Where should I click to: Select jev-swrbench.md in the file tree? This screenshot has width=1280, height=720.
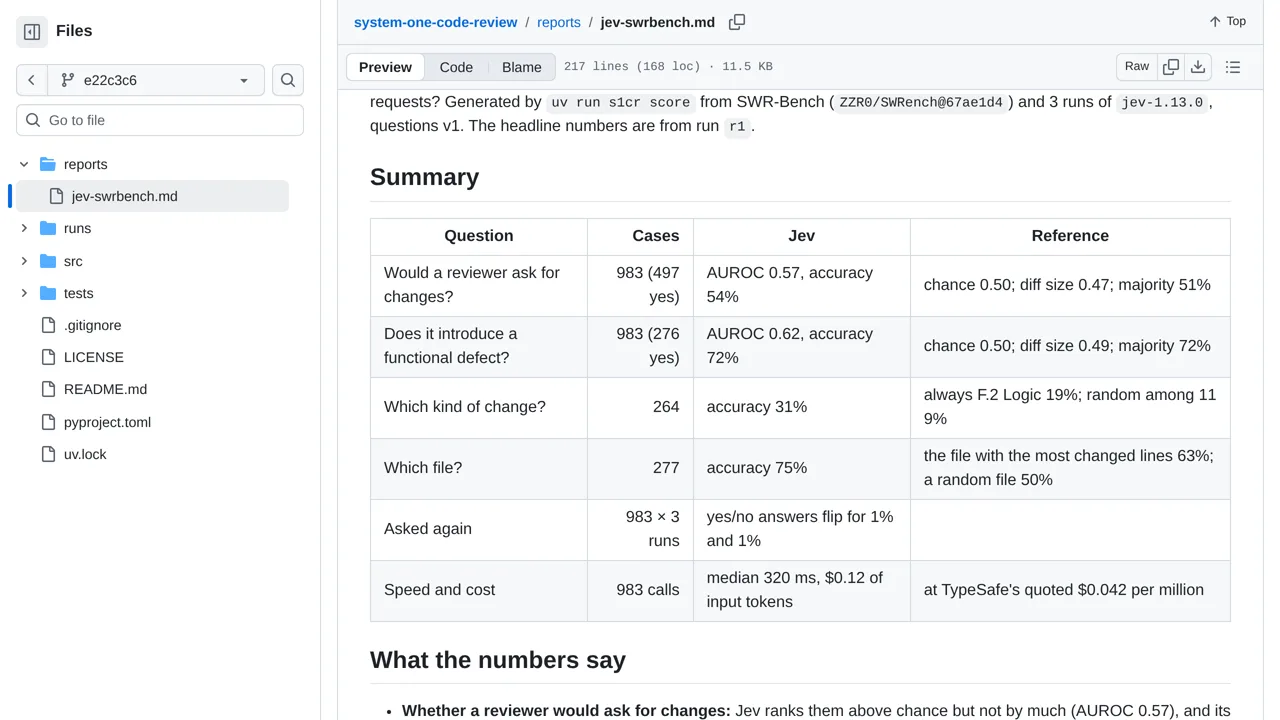[x=152, y=196]
